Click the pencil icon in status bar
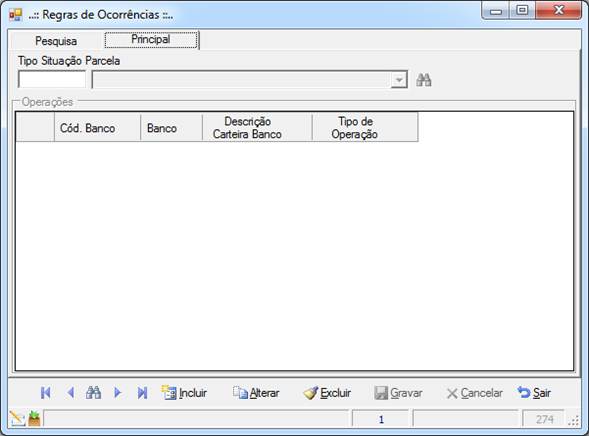Image resolution: width=589 pixels, height=436 pixels. pyautogui.click(x=17, y=418)
